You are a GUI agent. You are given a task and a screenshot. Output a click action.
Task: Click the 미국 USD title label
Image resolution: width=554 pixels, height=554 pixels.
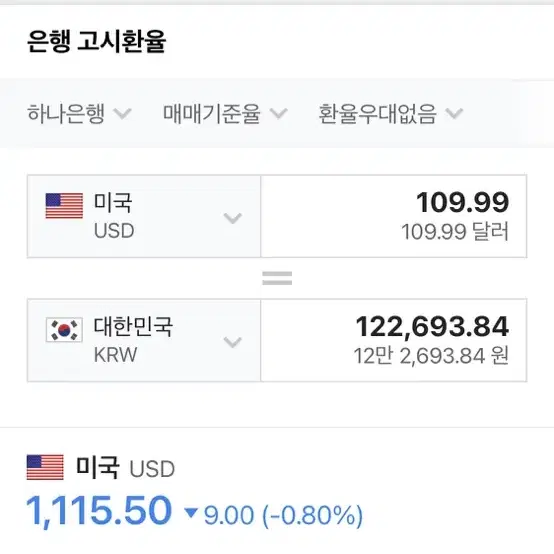125,468
